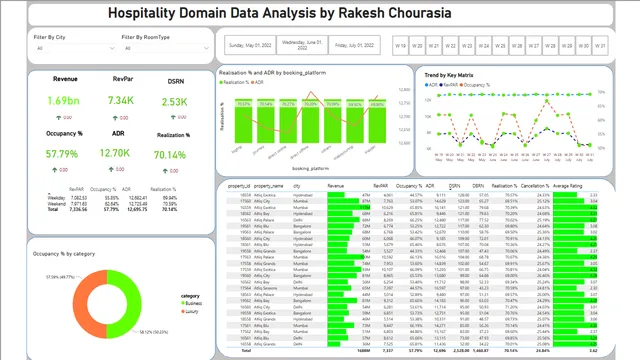Screen dimensions: 640x360
Task: Filter by week W 29
Action: 567,46
